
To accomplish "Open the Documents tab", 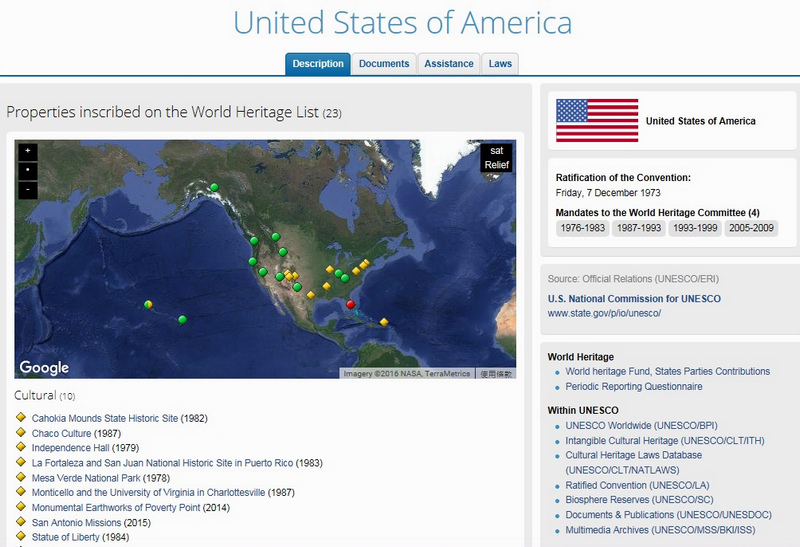I will (x=384, y=64).
